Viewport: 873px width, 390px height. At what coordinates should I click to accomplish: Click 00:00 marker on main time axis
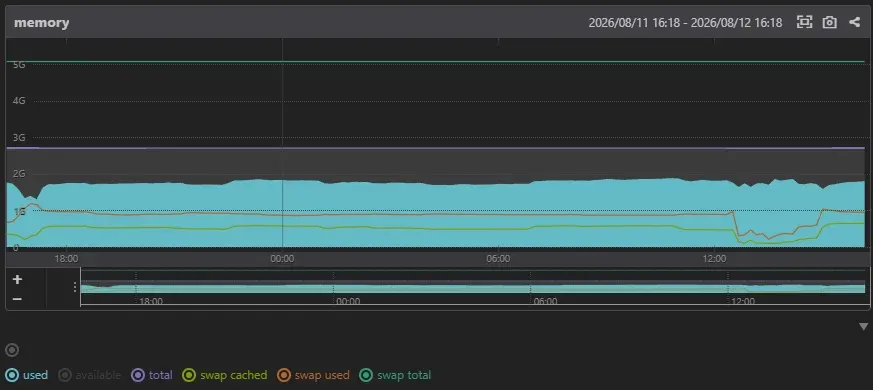pos(282,259)
